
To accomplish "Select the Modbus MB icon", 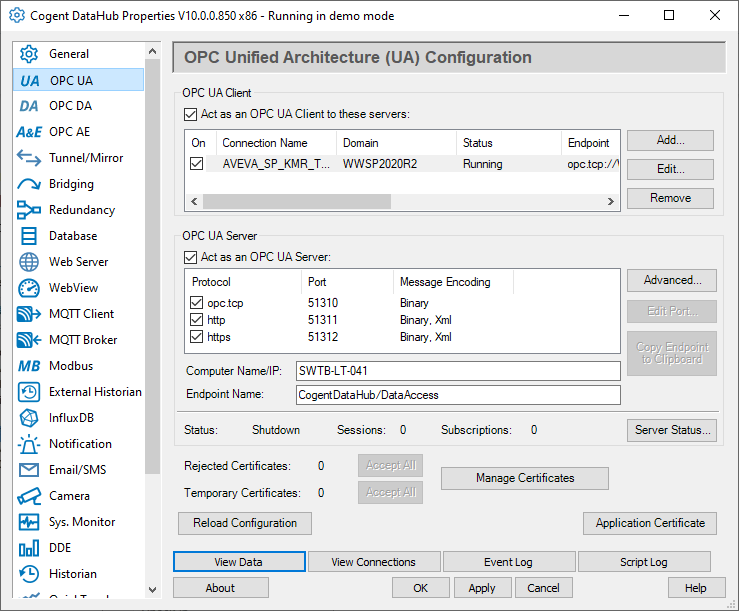I will click(29, 366).
